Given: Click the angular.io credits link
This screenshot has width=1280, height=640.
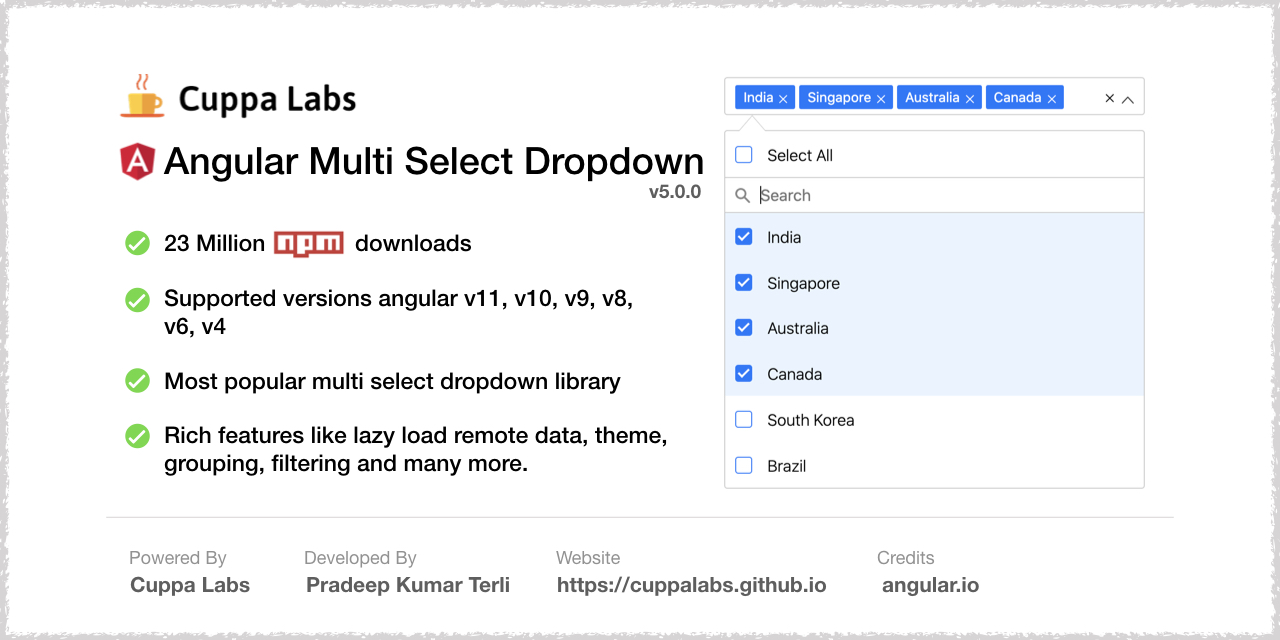Looking at the screenshot, I should click(x=930, y=585).
